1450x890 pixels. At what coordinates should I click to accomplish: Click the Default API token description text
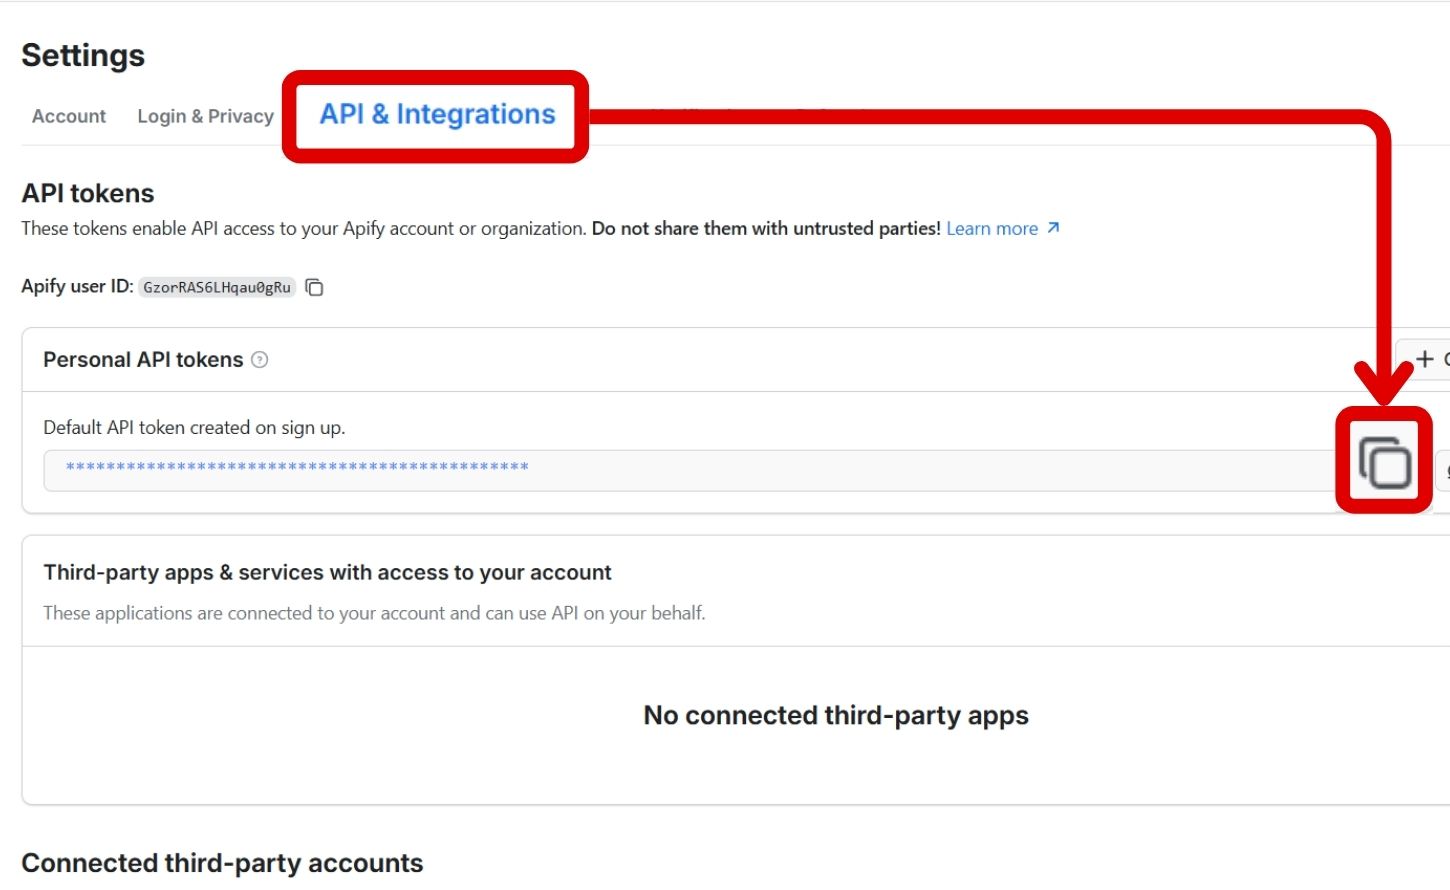tap(194, 427)
